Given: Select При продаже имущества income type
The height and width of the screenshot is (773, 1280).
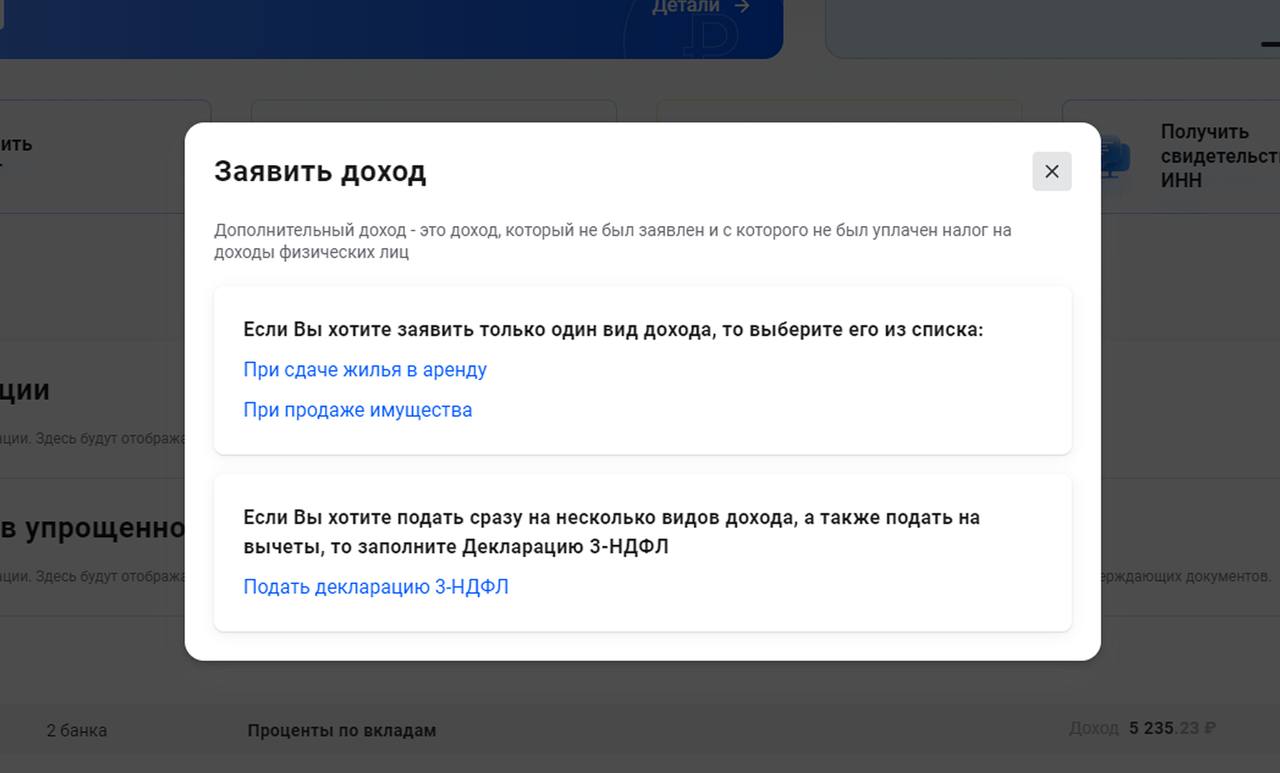Looking at the screenshot, I should coord(358,410).
